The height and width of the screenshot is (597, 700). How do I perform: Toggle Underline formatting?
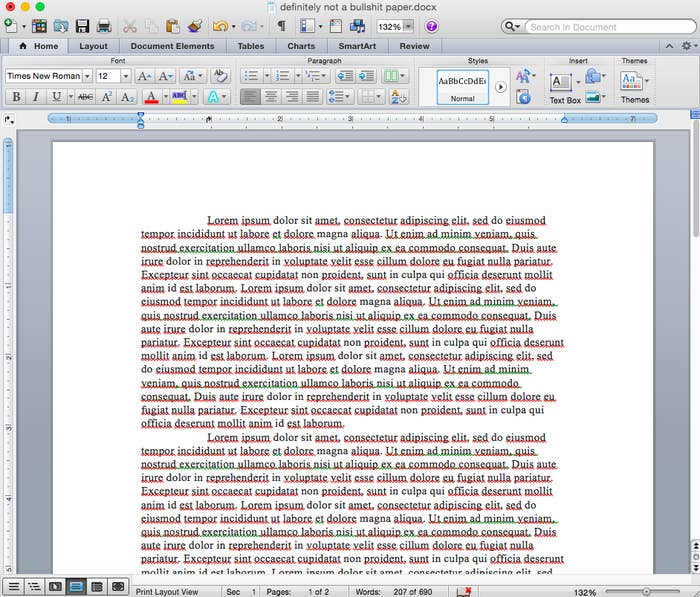point(56,96)
